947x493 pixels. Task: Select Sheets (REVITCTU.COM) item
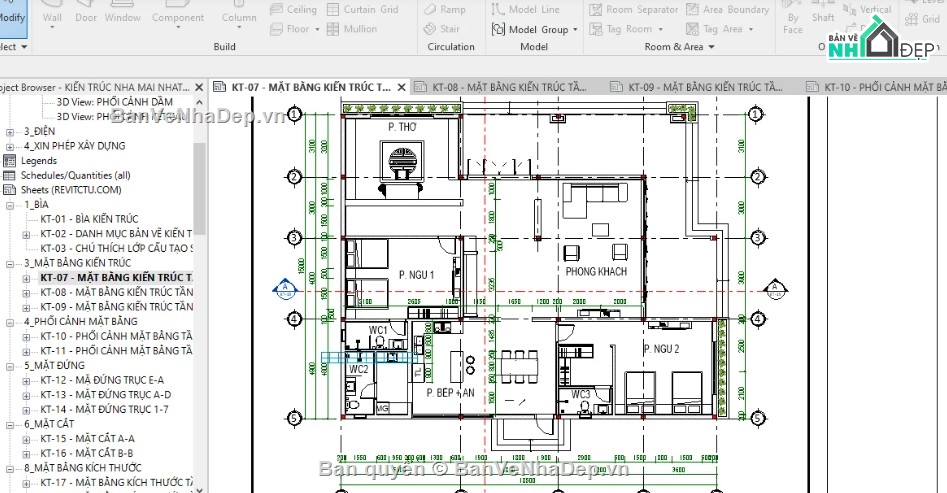71,190
